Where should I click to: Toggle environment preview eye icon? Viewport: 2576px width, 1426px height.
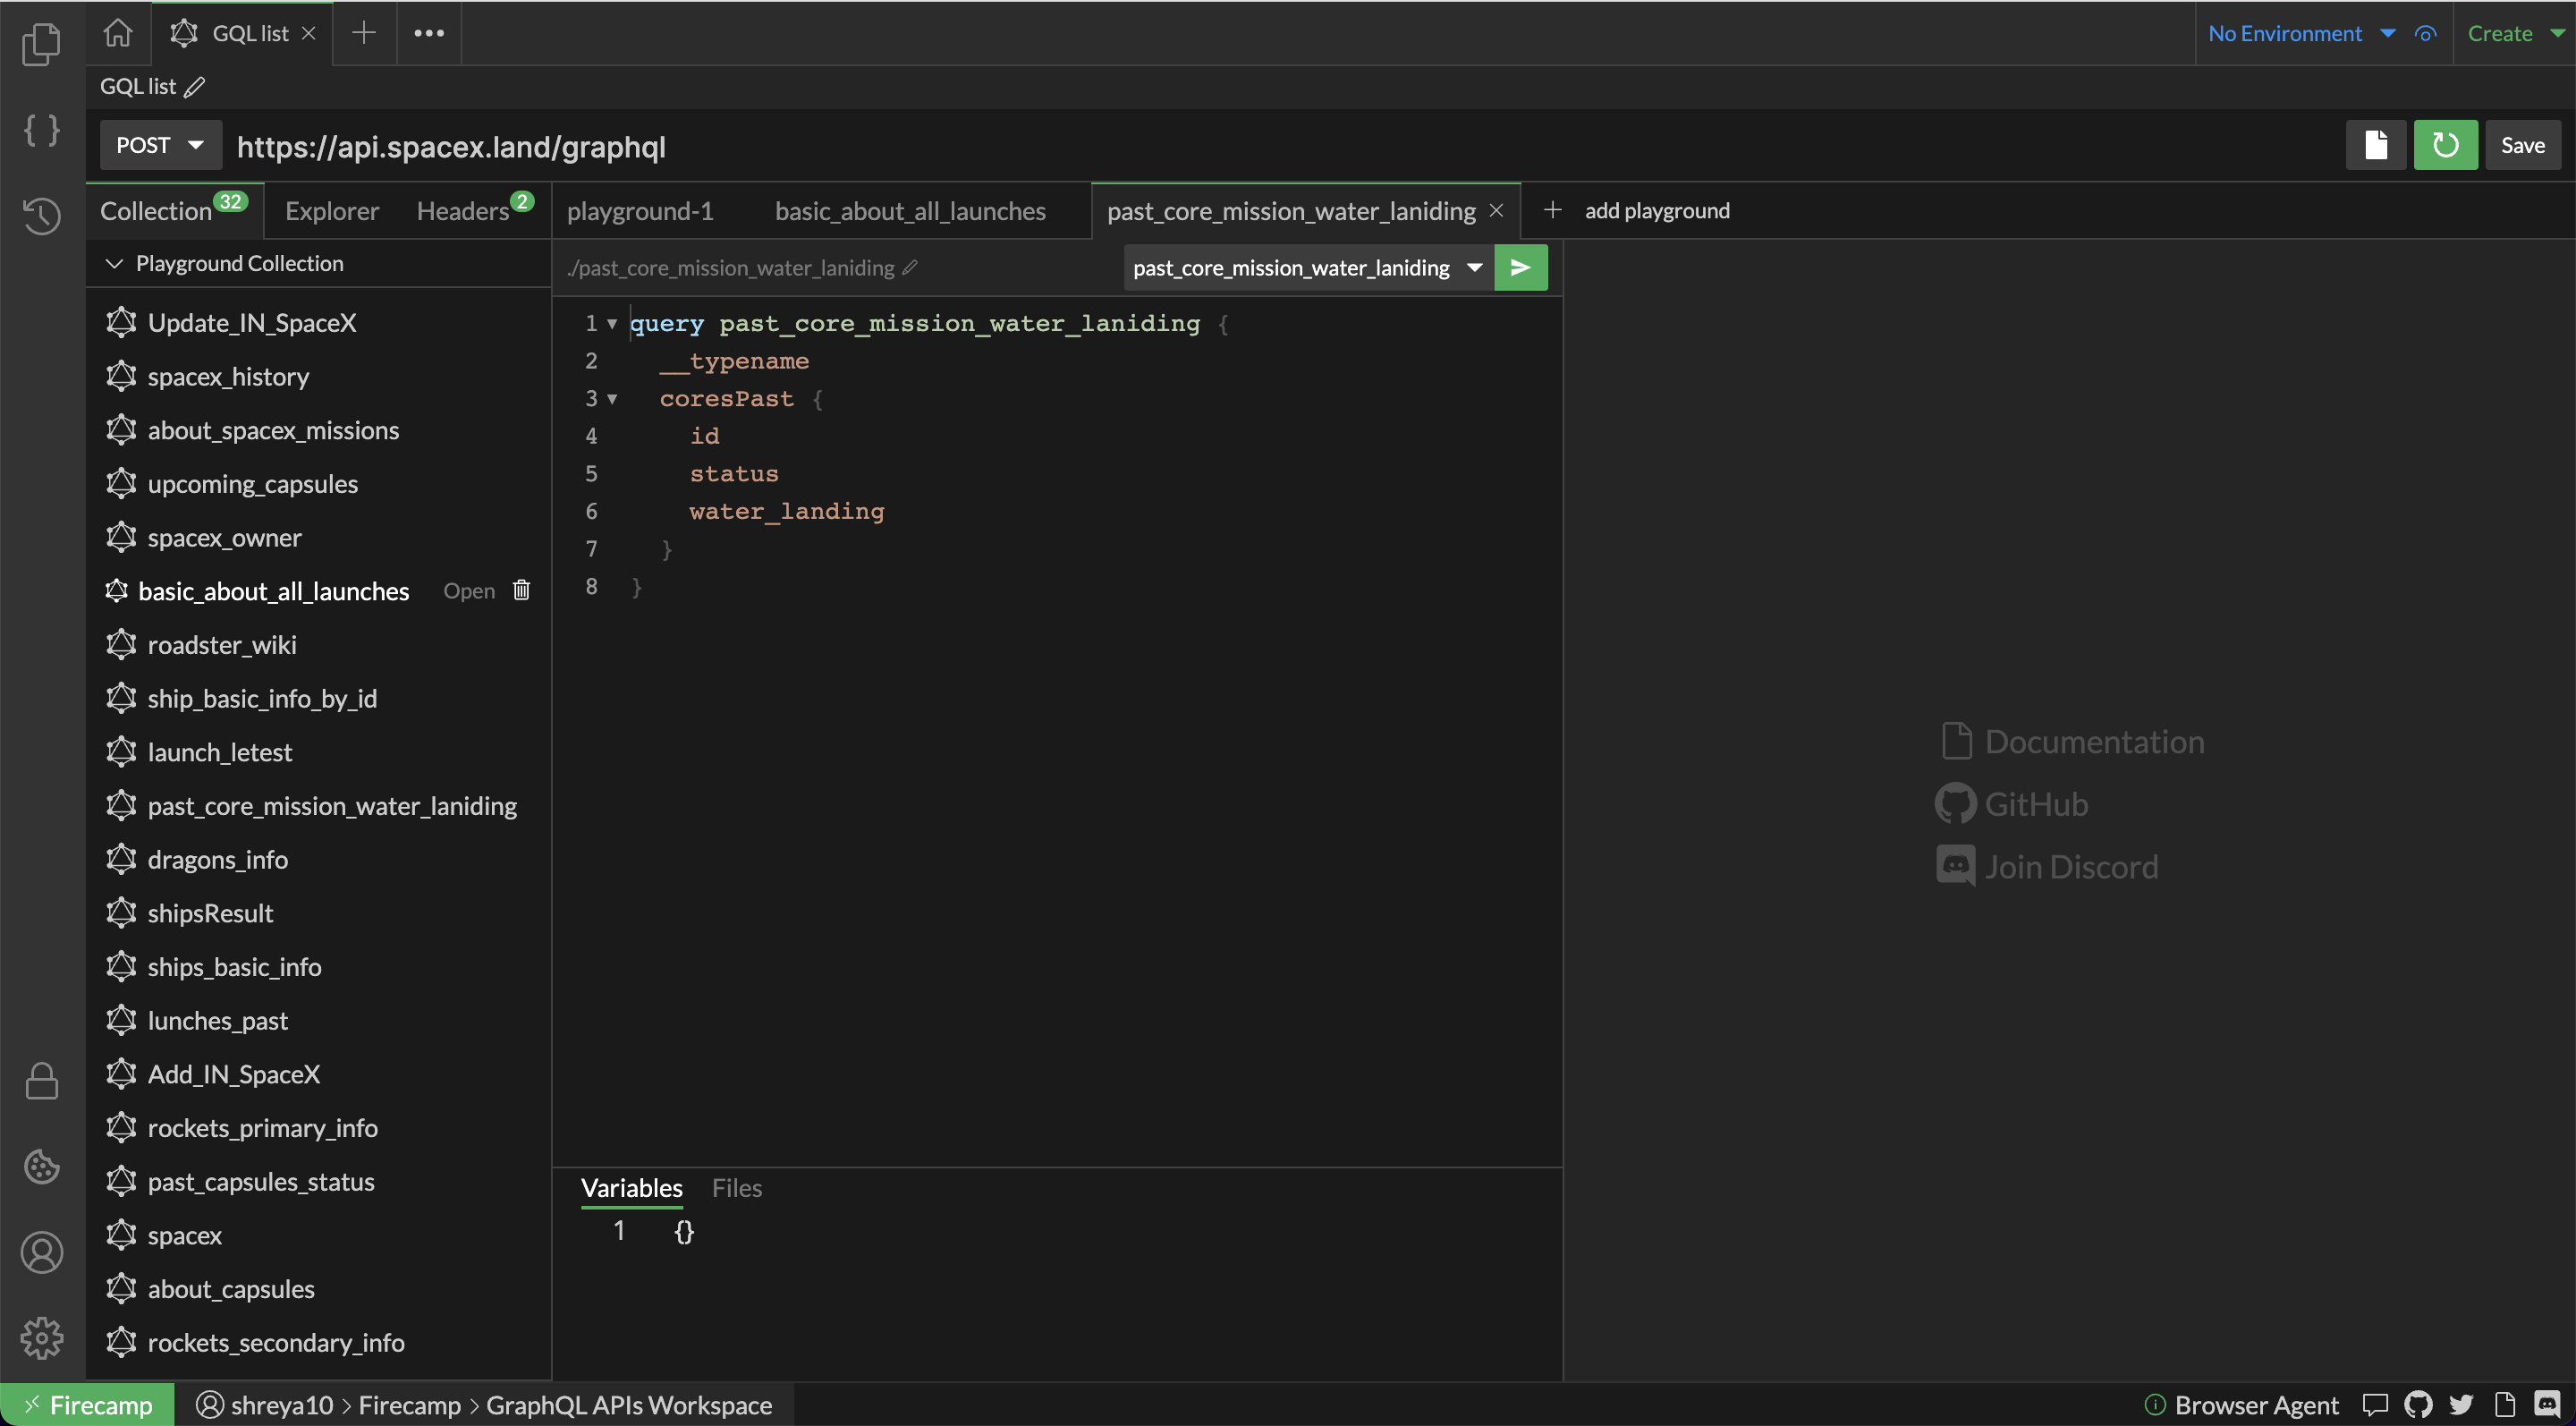2425,34
